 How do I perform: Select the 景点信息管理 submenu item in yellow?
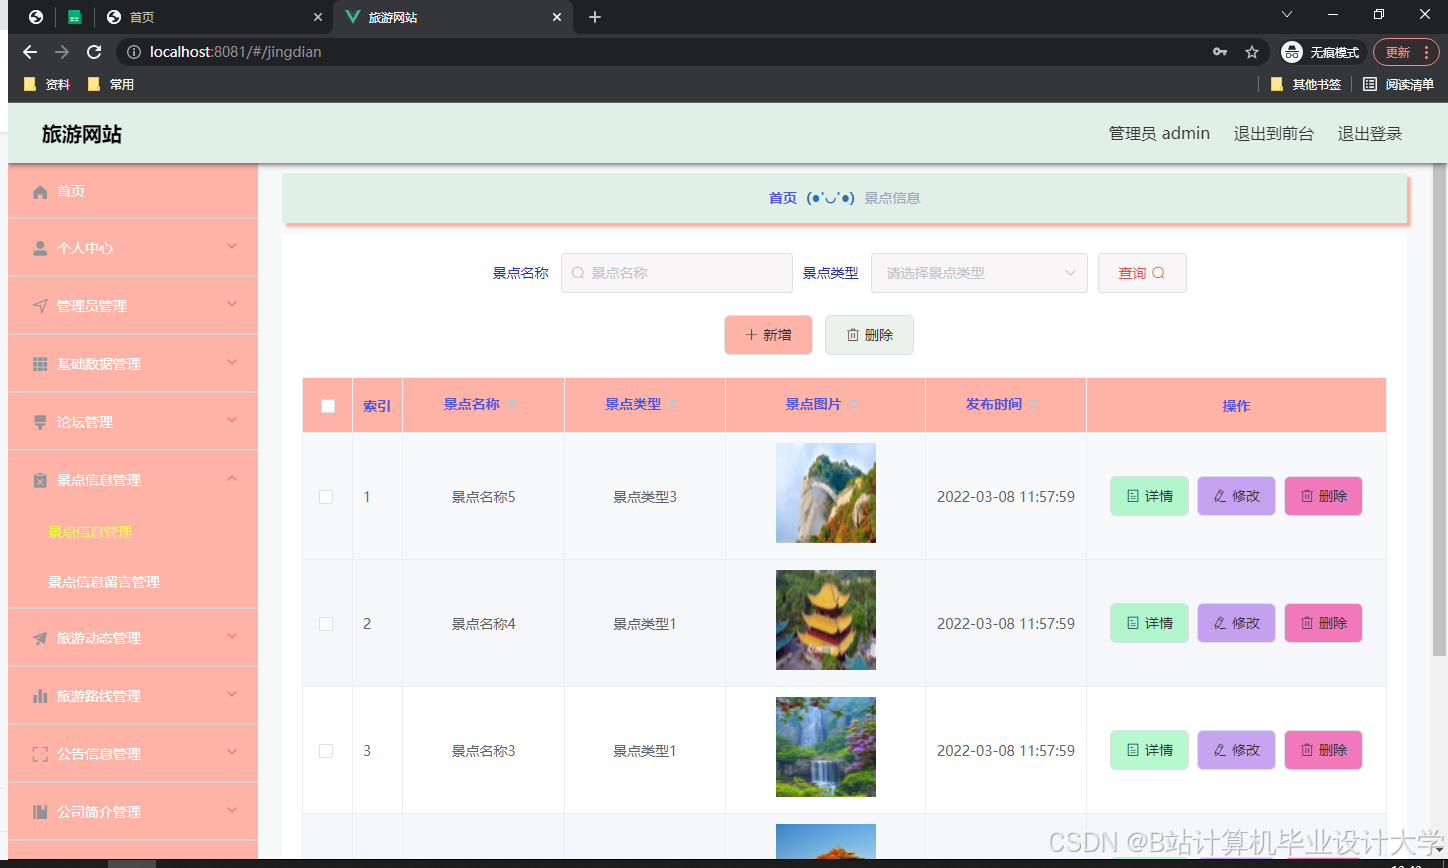pos(91,532)
